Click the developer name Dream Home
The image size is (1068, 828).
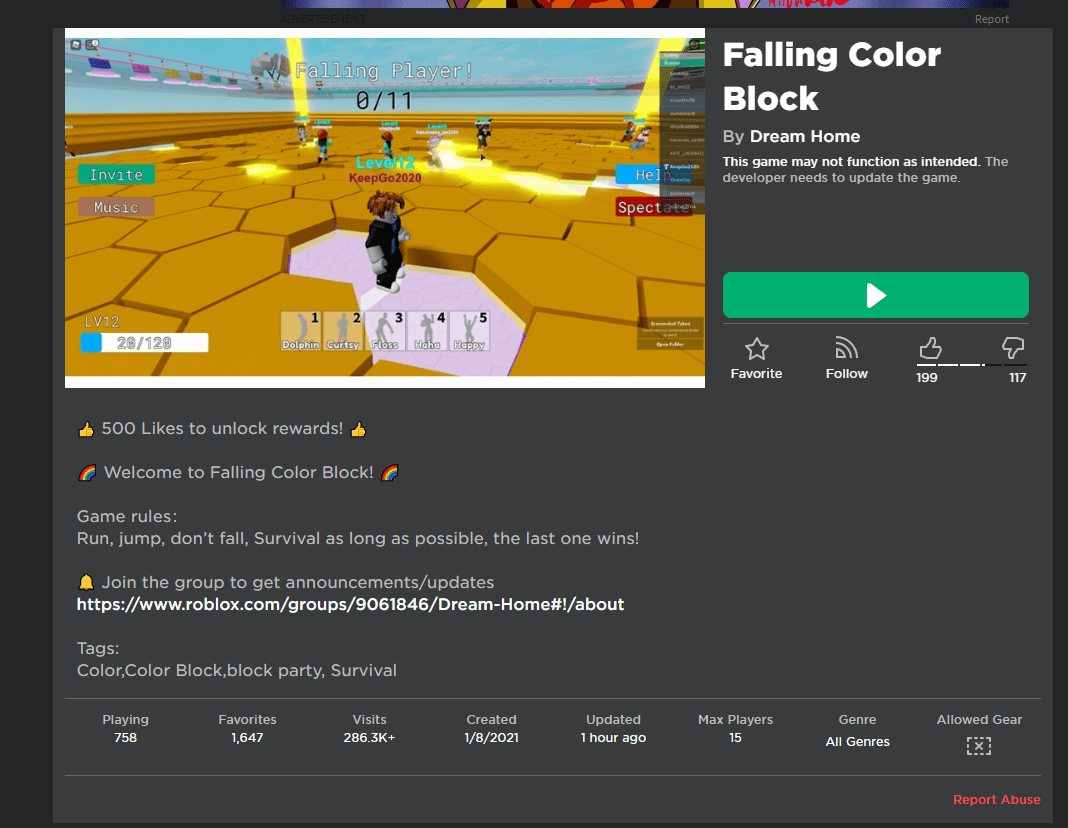(805, 136)
